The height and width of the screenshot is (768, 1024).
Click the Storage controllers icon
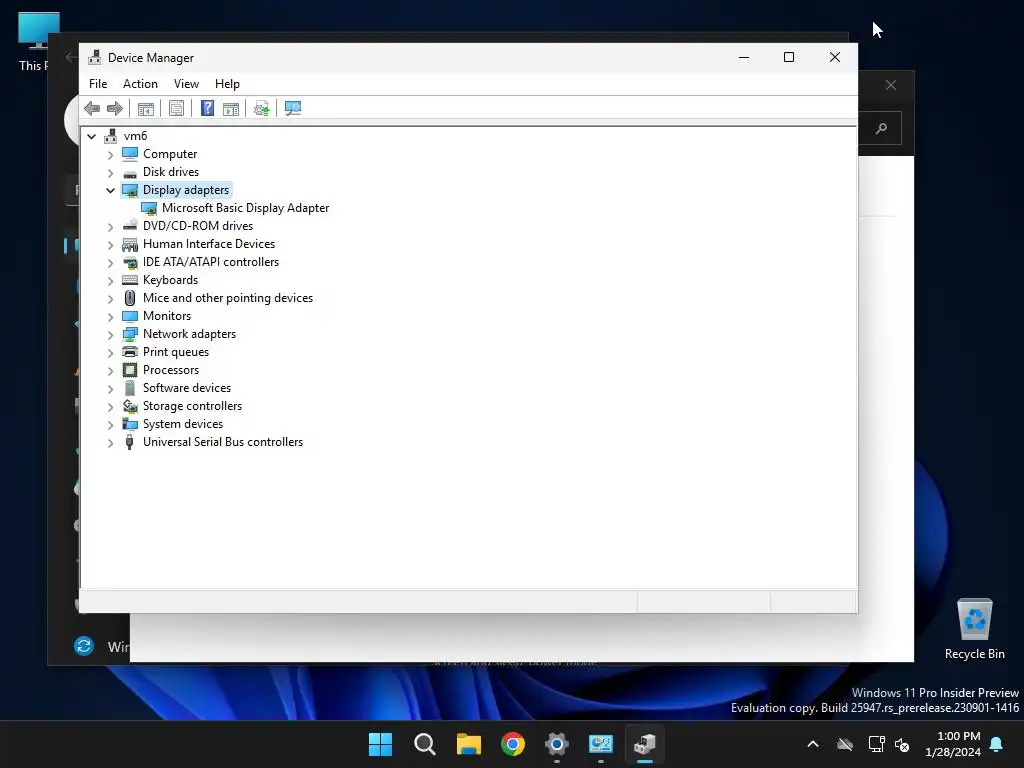[x=130, y=406]
